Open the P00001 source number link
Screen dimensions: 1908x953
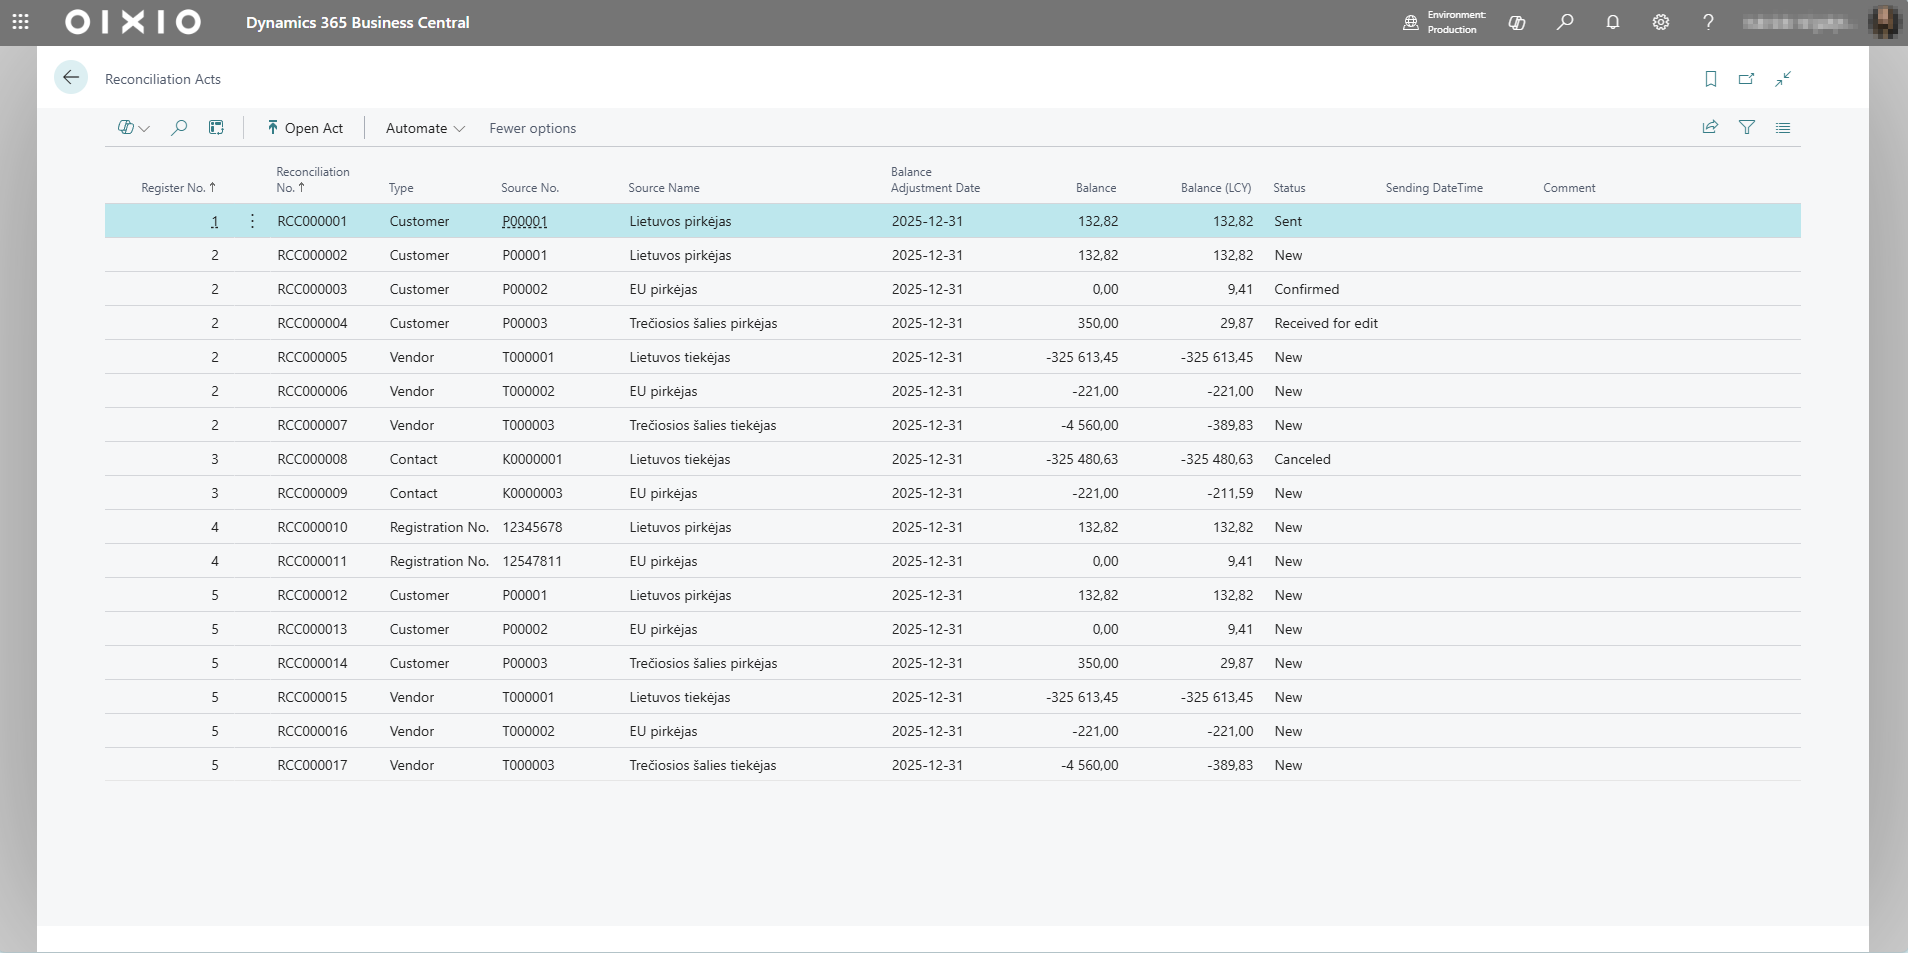[525, 222]
